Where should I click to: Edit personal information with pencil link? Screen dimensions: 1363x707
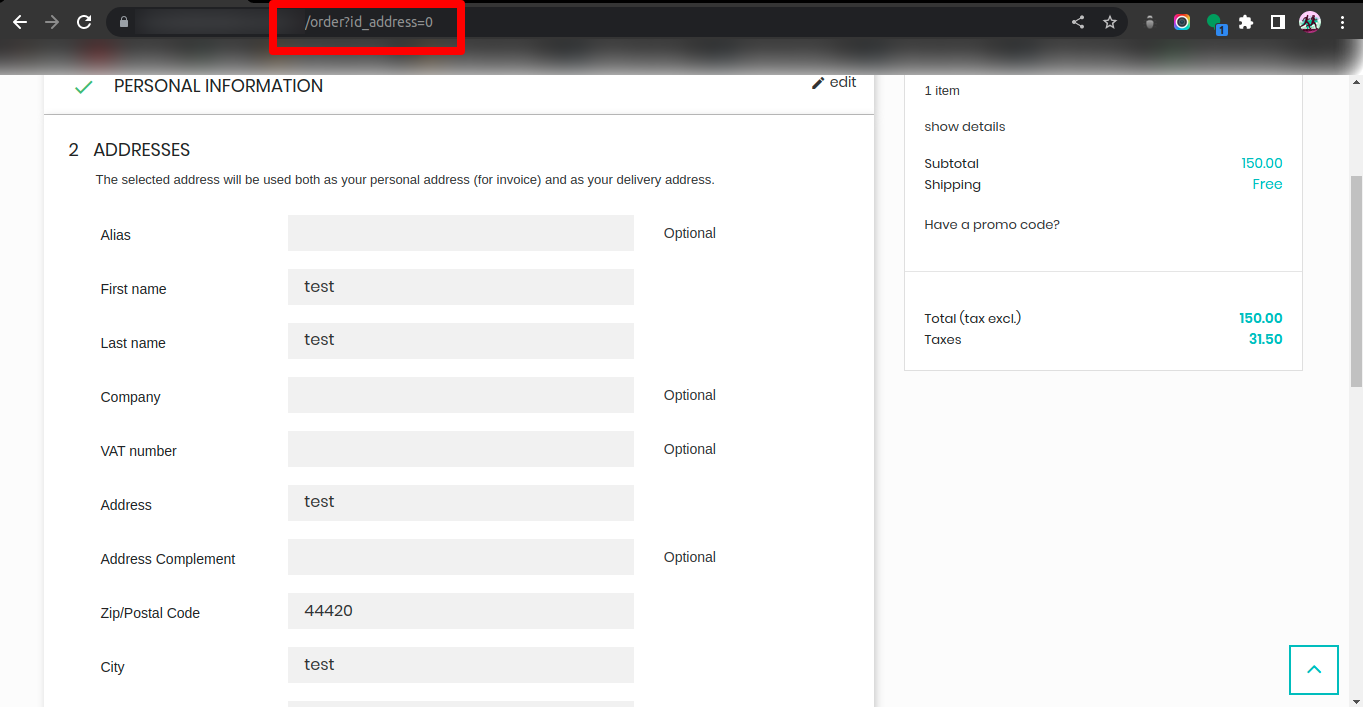pos(834,82)
